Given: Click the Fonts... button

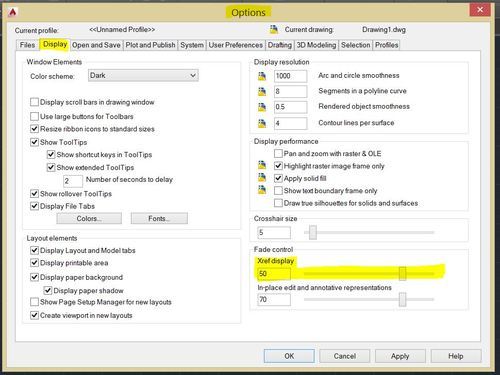Looking at the screenshot, I should click(159, 219).
